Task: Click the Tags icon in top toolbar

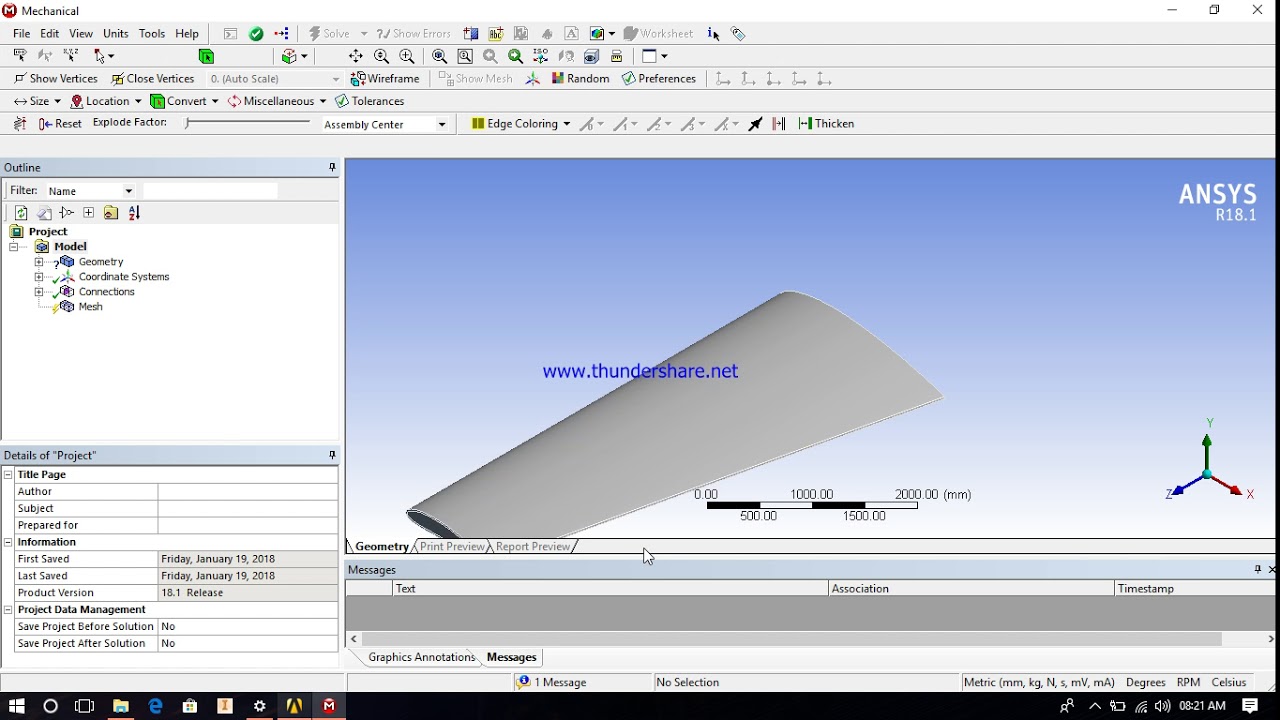Action: point(738,33)
